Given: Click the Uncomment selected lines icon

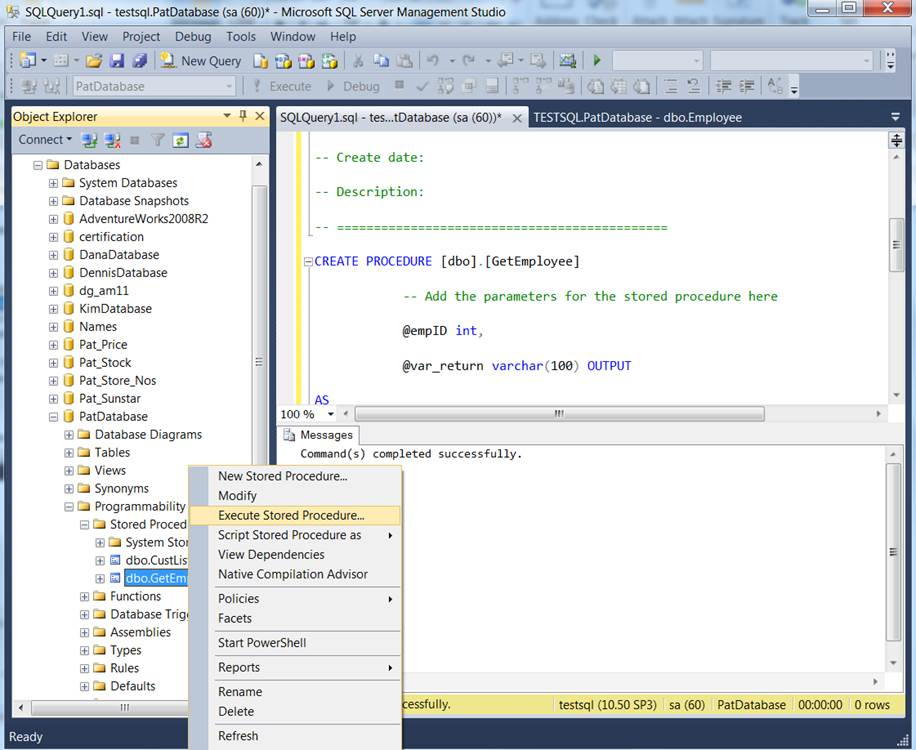Looking at the screenshot, I should point(693,86).
